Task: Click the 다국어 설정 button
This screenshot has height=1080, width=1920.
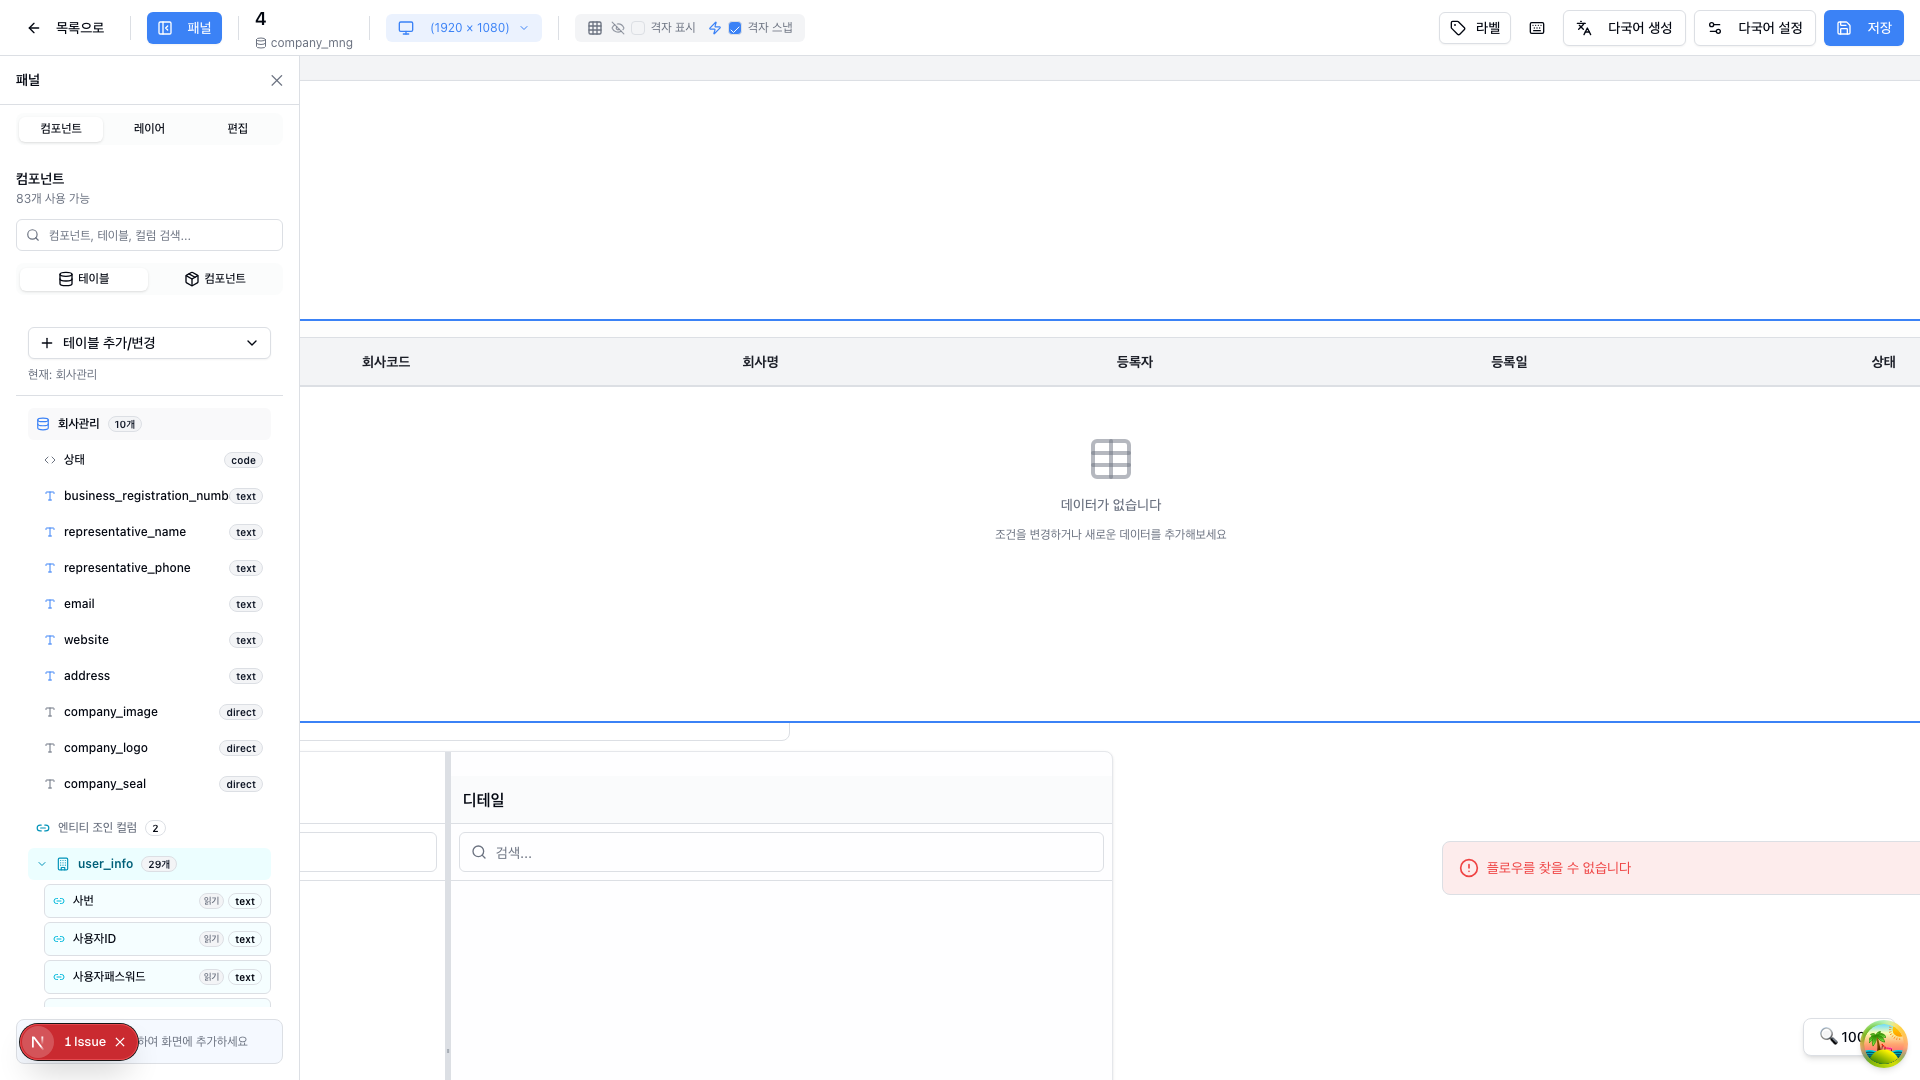Action: click(1754, 28)
